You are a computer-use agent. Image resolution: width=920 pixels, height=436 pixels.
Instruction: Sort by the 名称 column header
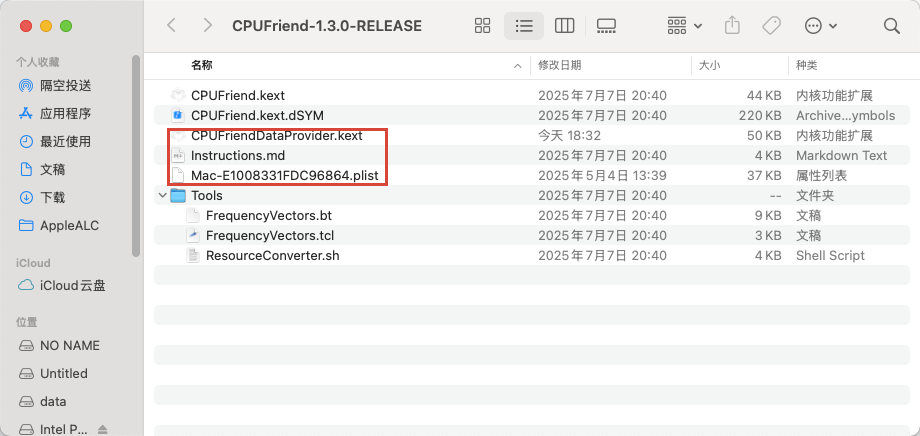pyautogui.click(x=202, y=65)
